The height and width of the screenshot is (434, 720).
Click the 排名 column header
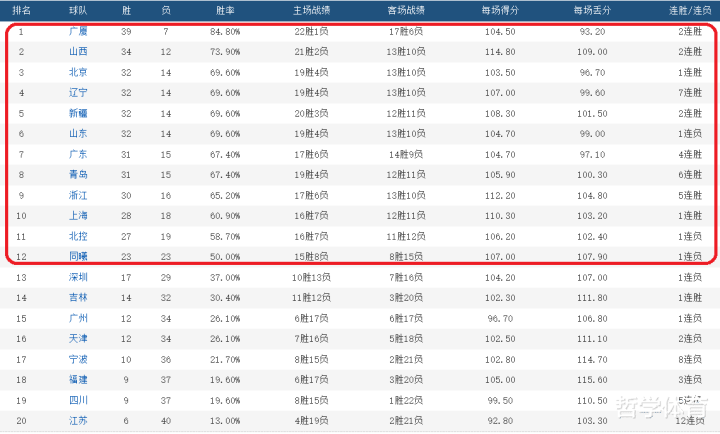(21, 11)
